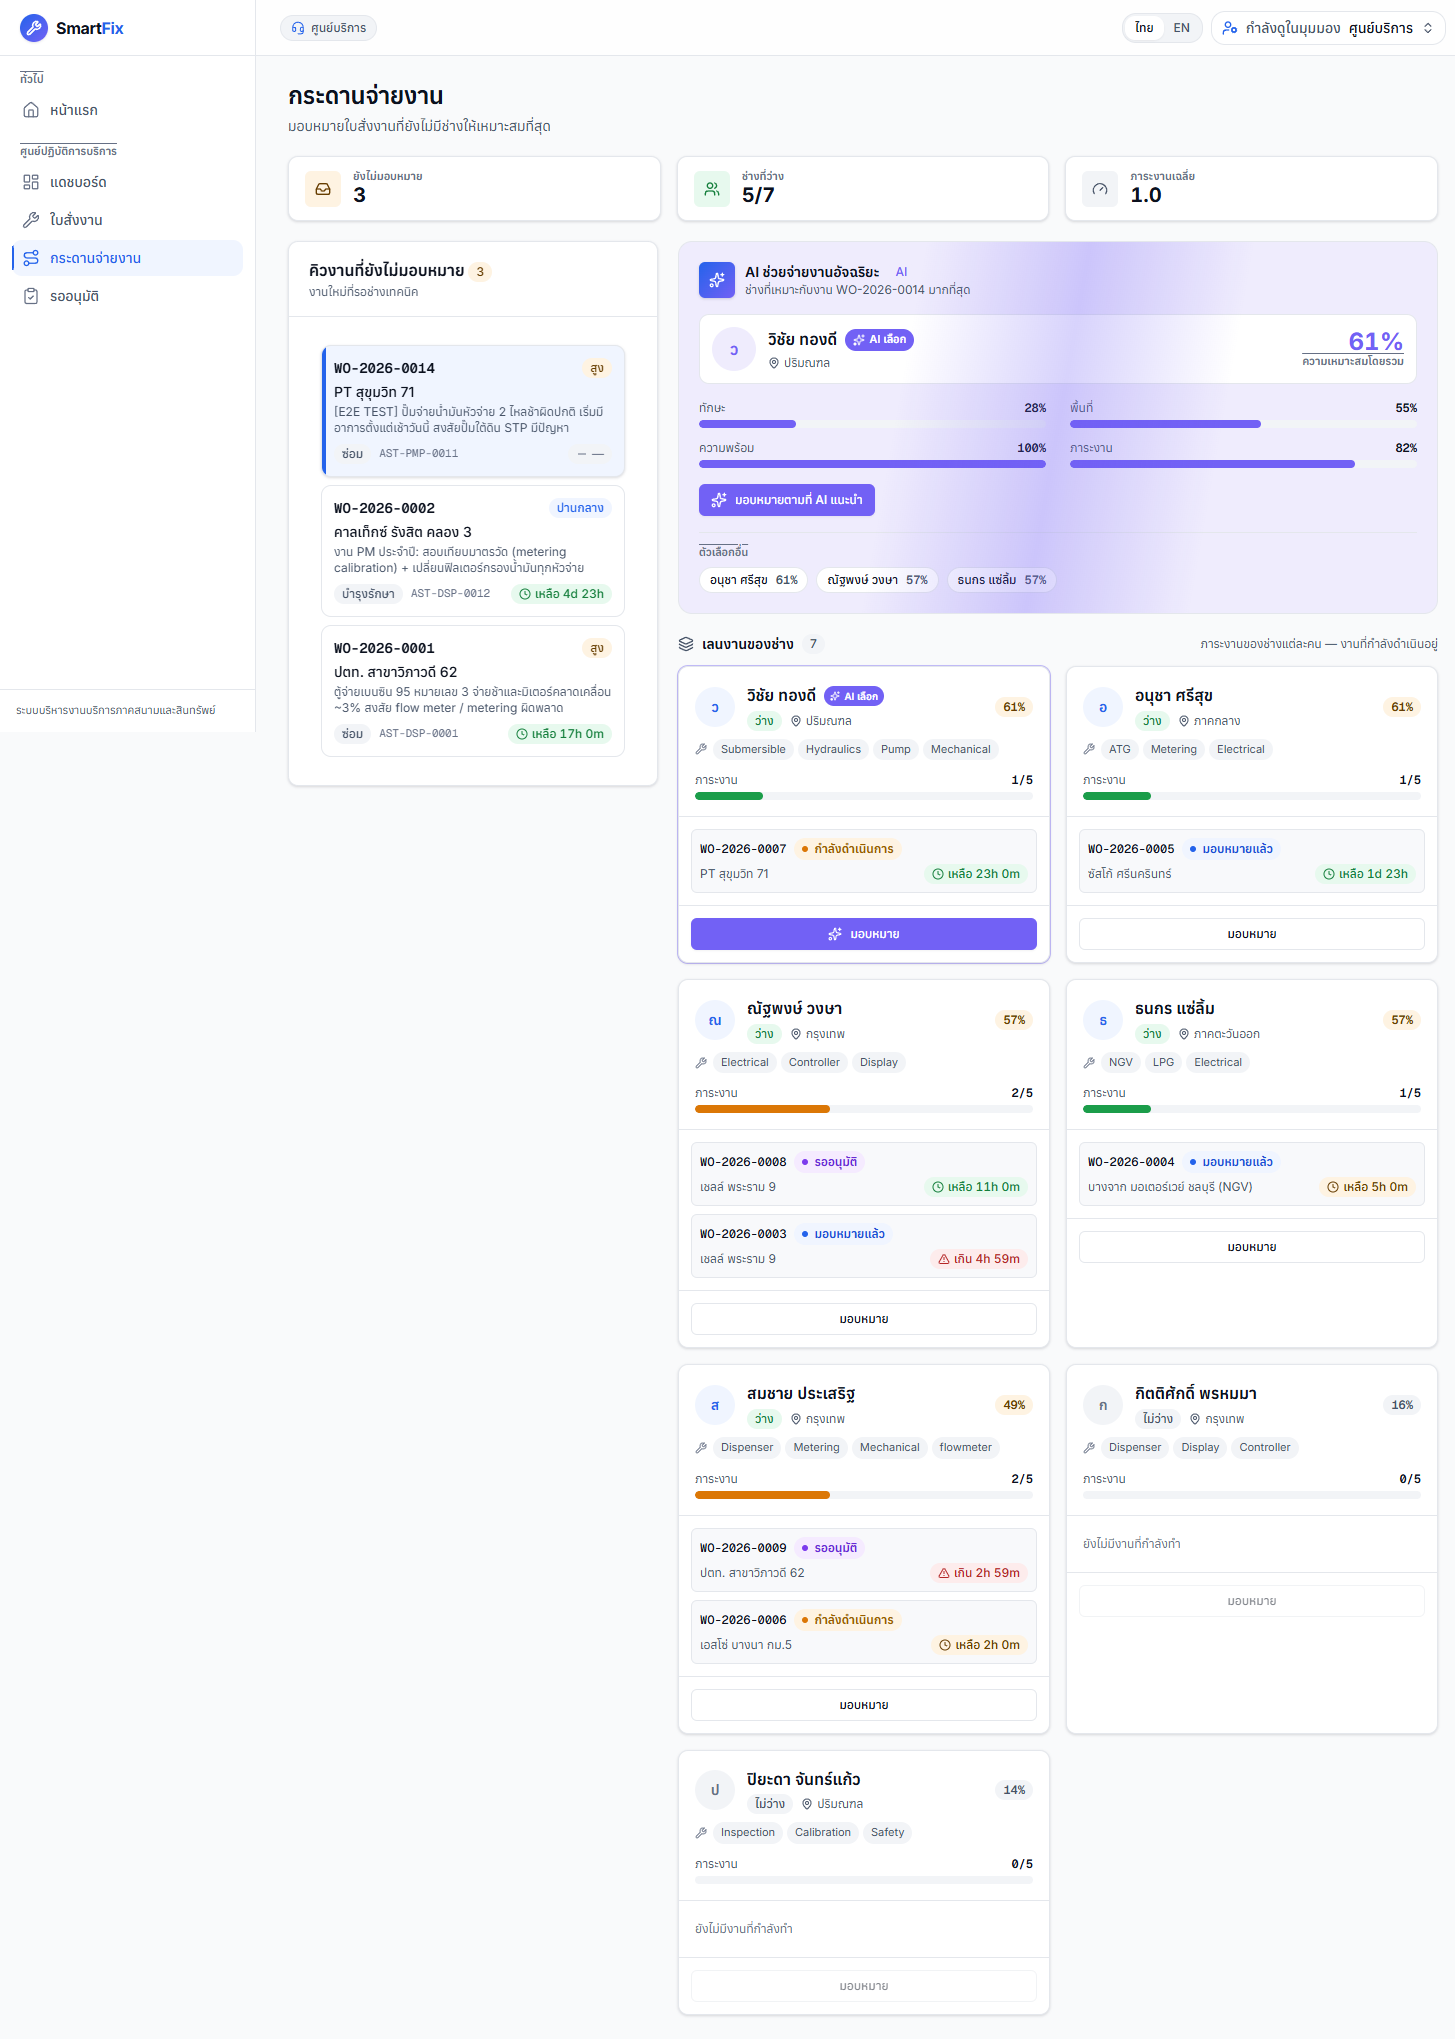This screenshot has height=2039, width=1455.
Task: Click มอบหมาย button in ธนกร แซ่ลิ้ม card
Action: pos(1252,1247)
